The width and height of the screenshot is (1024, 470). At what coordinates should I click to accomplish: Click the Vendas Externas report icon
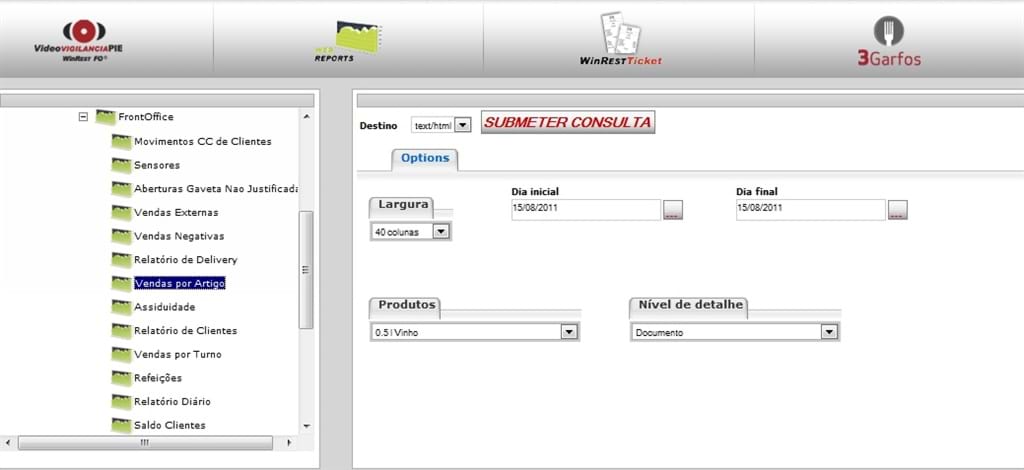point(121,212)
